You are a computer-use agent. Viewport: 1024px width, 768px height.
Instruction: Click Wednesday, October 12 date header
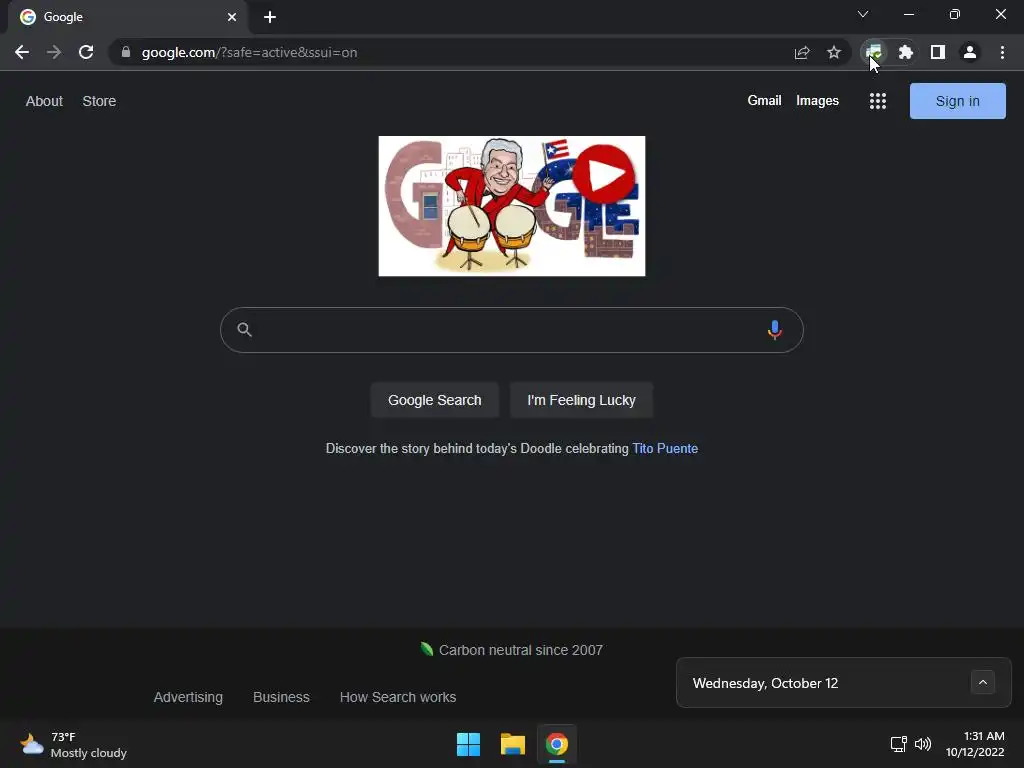(x=765, y=683)
